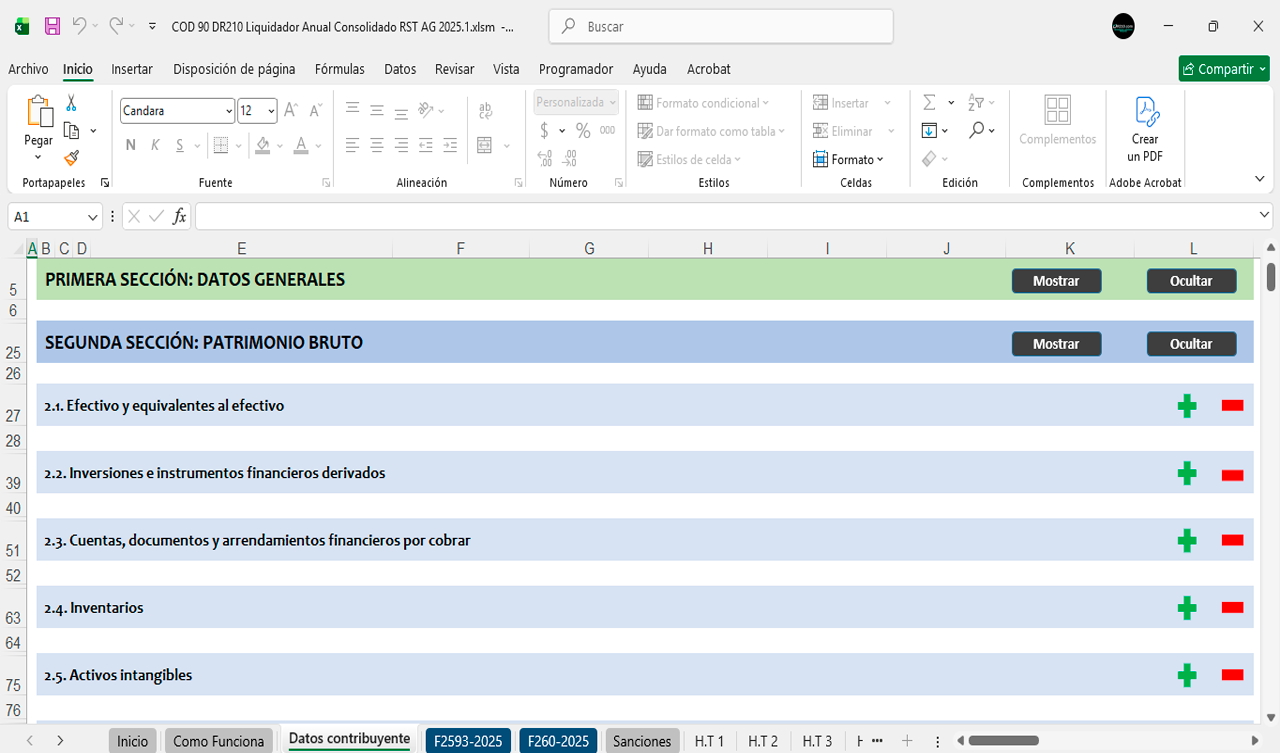Open the Fórmulas ribbon tab

[x=339, y=69]
